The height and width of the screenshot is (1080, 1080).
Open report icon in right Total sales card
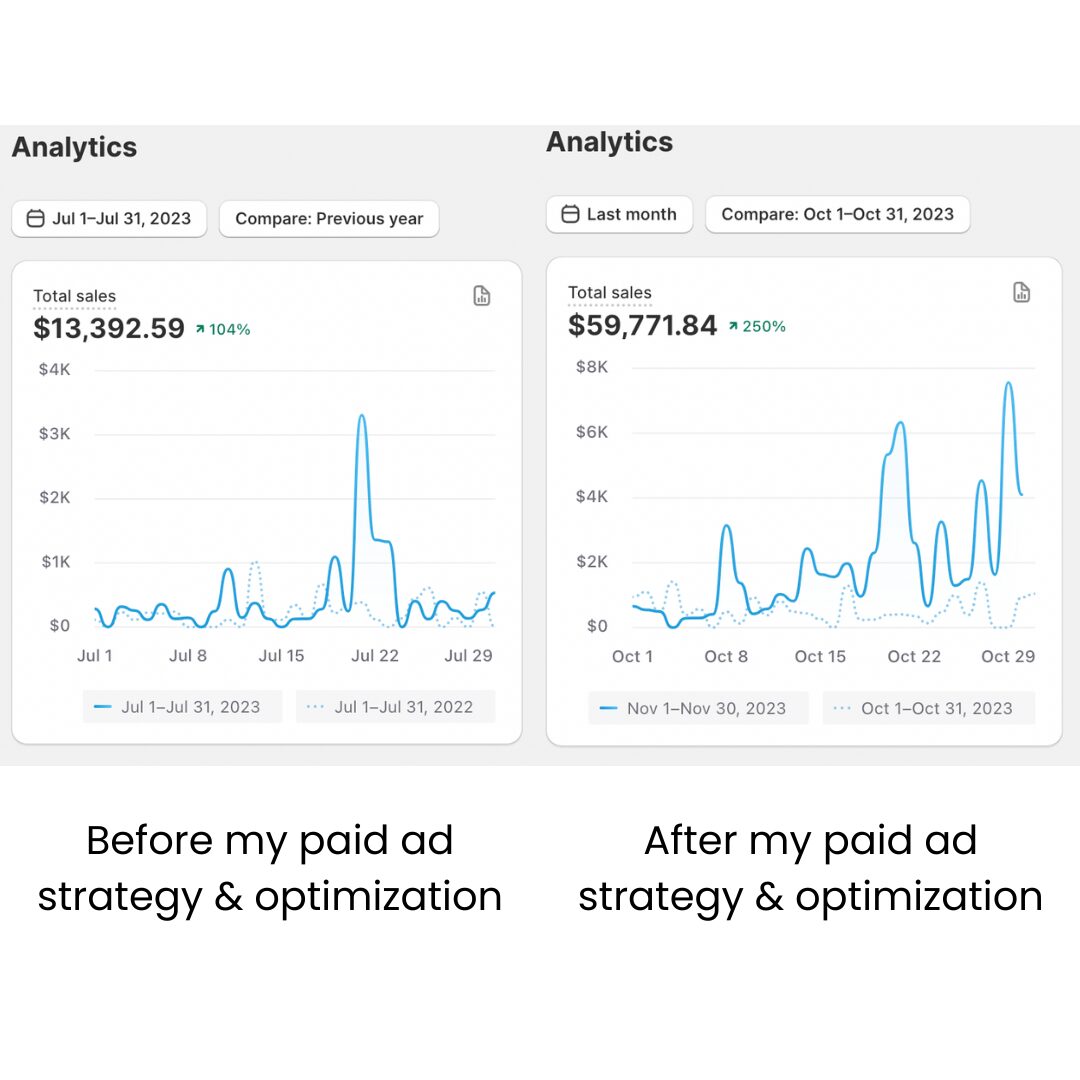(1021, 292)
